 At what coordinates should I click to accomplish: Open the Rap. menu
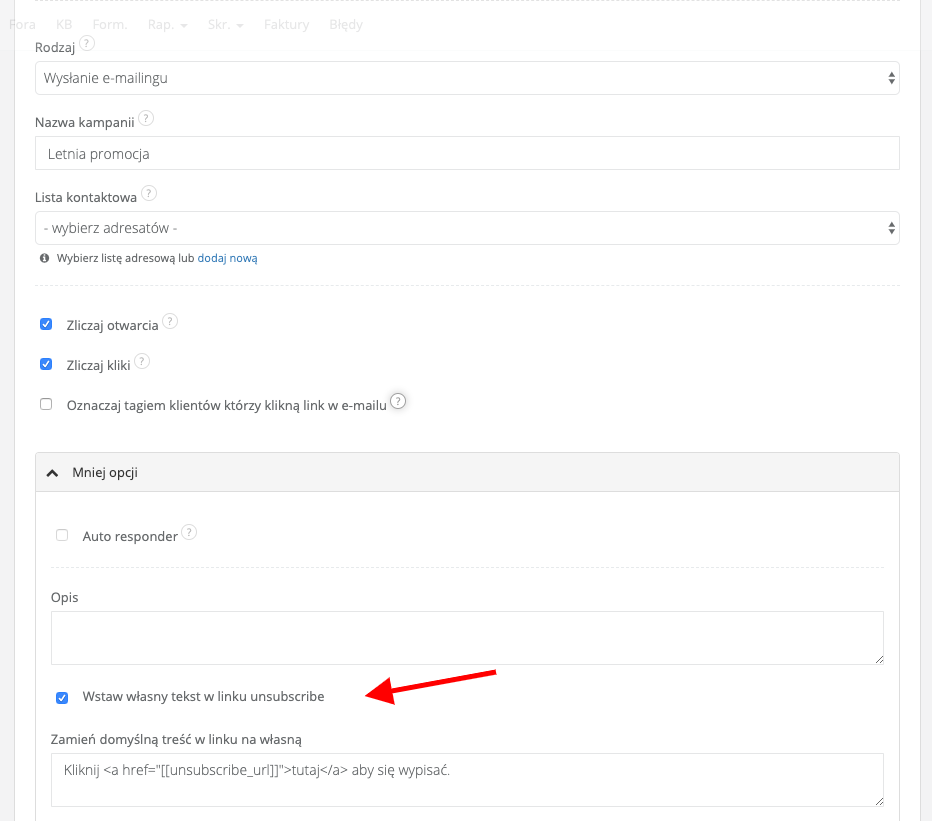pyautogui.click(x=167, y=24)
